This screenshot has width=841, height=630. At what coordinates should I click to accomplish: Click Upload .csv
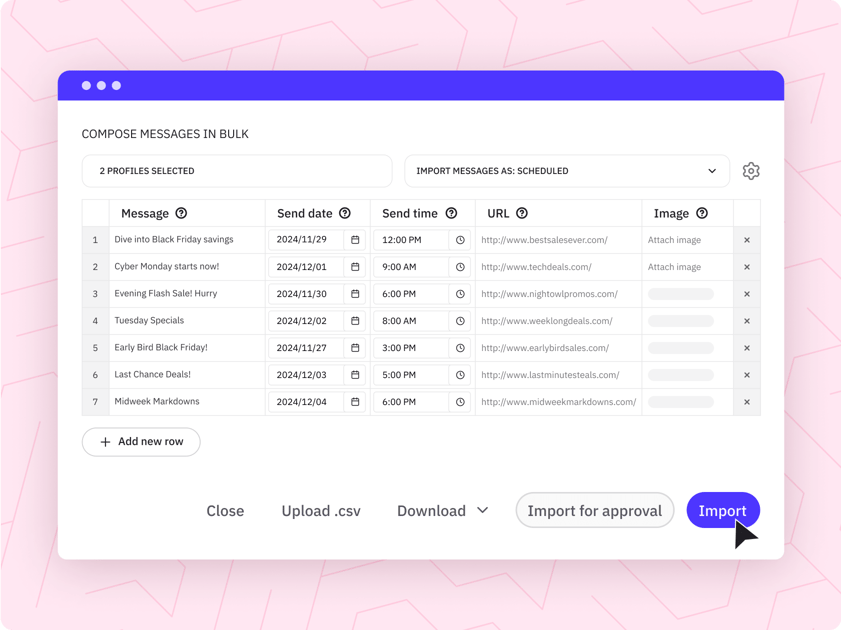pyautogui.click(x=321, y=510)
